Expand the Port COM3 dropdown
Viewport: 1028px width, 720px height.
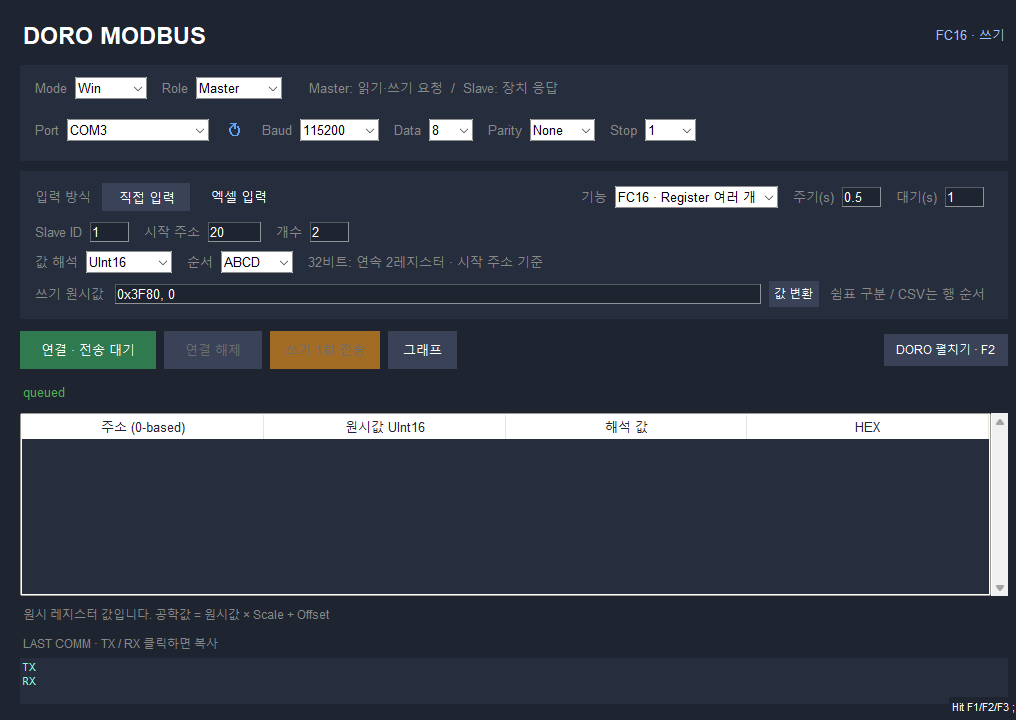point(138,130)
